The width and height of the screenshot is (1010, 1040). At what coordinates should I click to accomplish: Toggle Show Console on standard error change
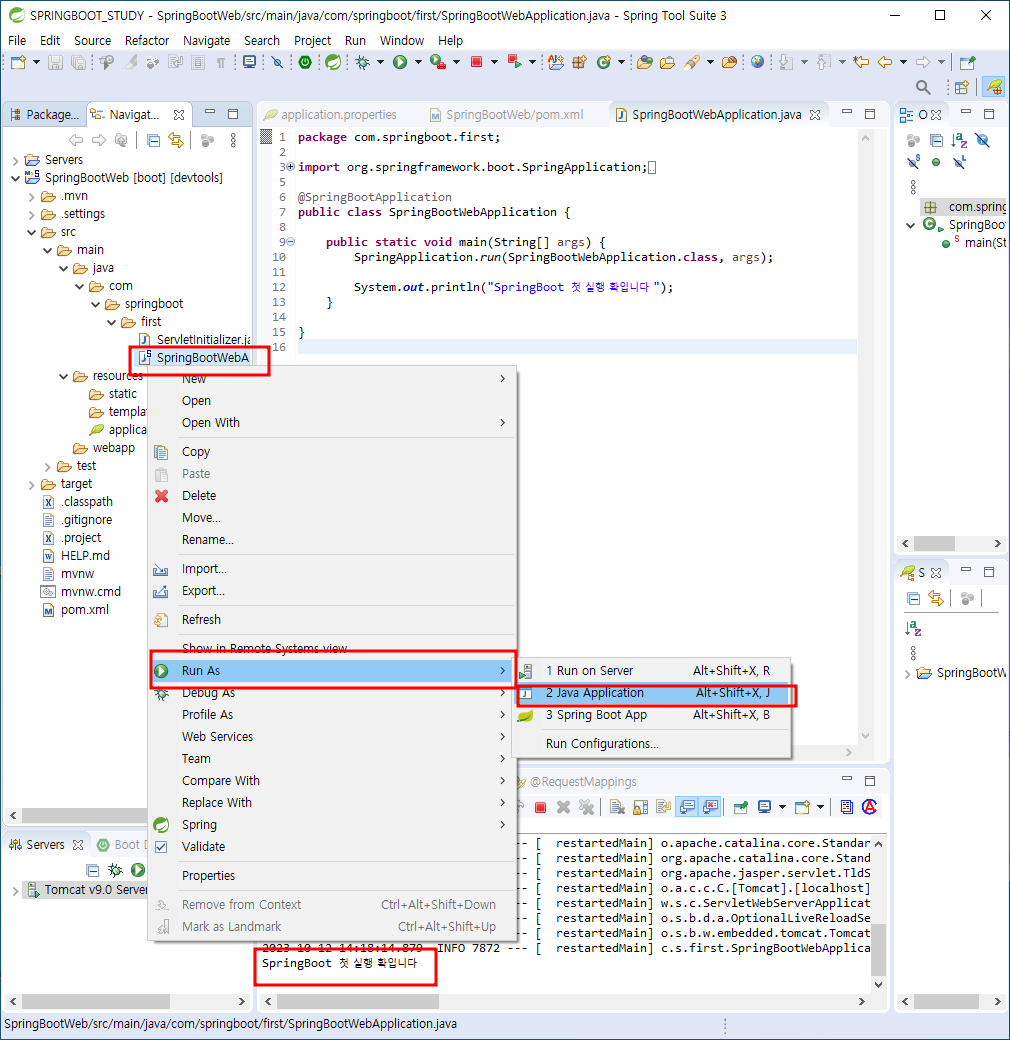710,807
